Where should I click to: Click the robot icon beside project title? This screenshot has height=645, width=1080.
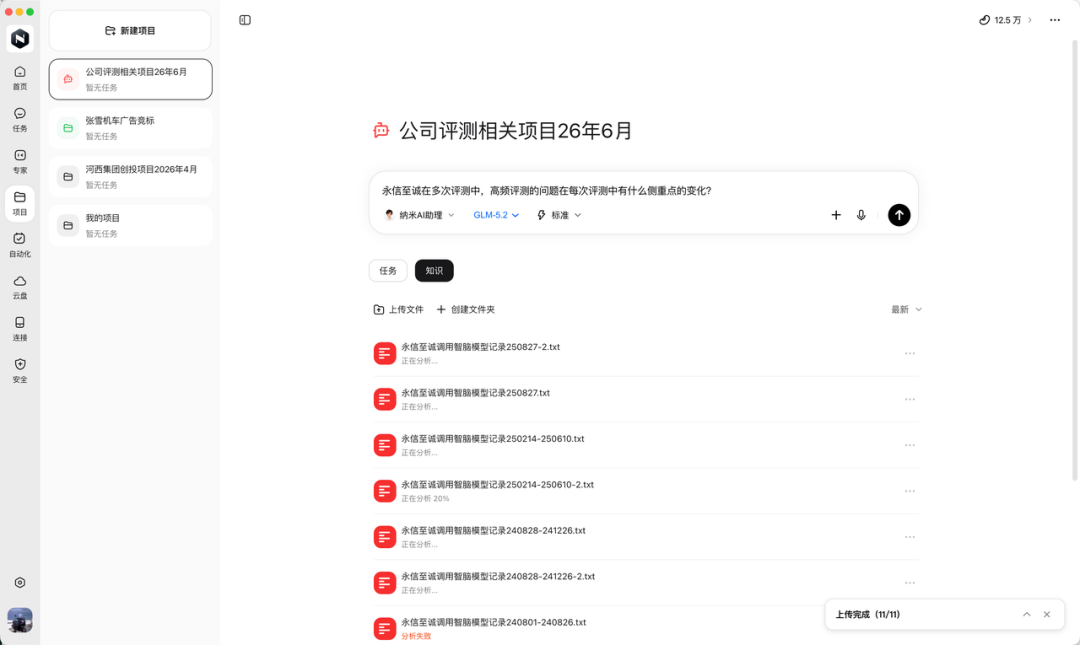point(381,130)
